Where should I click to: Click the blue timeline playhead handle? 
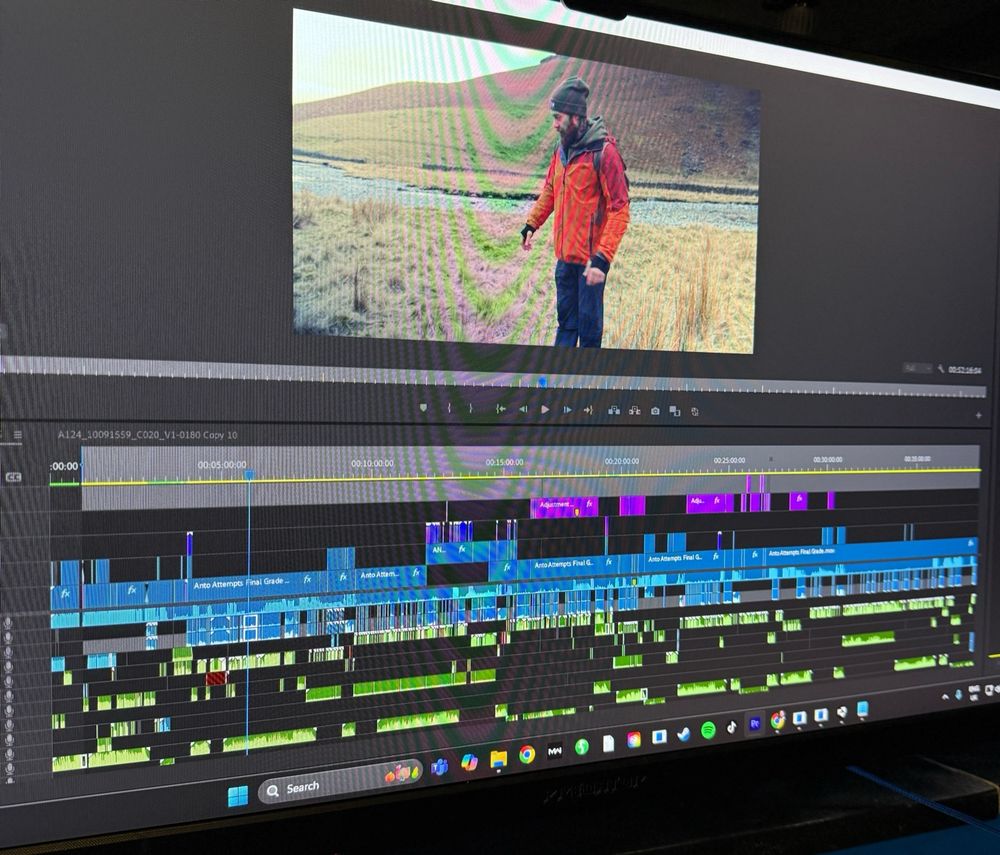tap(249, 475)
